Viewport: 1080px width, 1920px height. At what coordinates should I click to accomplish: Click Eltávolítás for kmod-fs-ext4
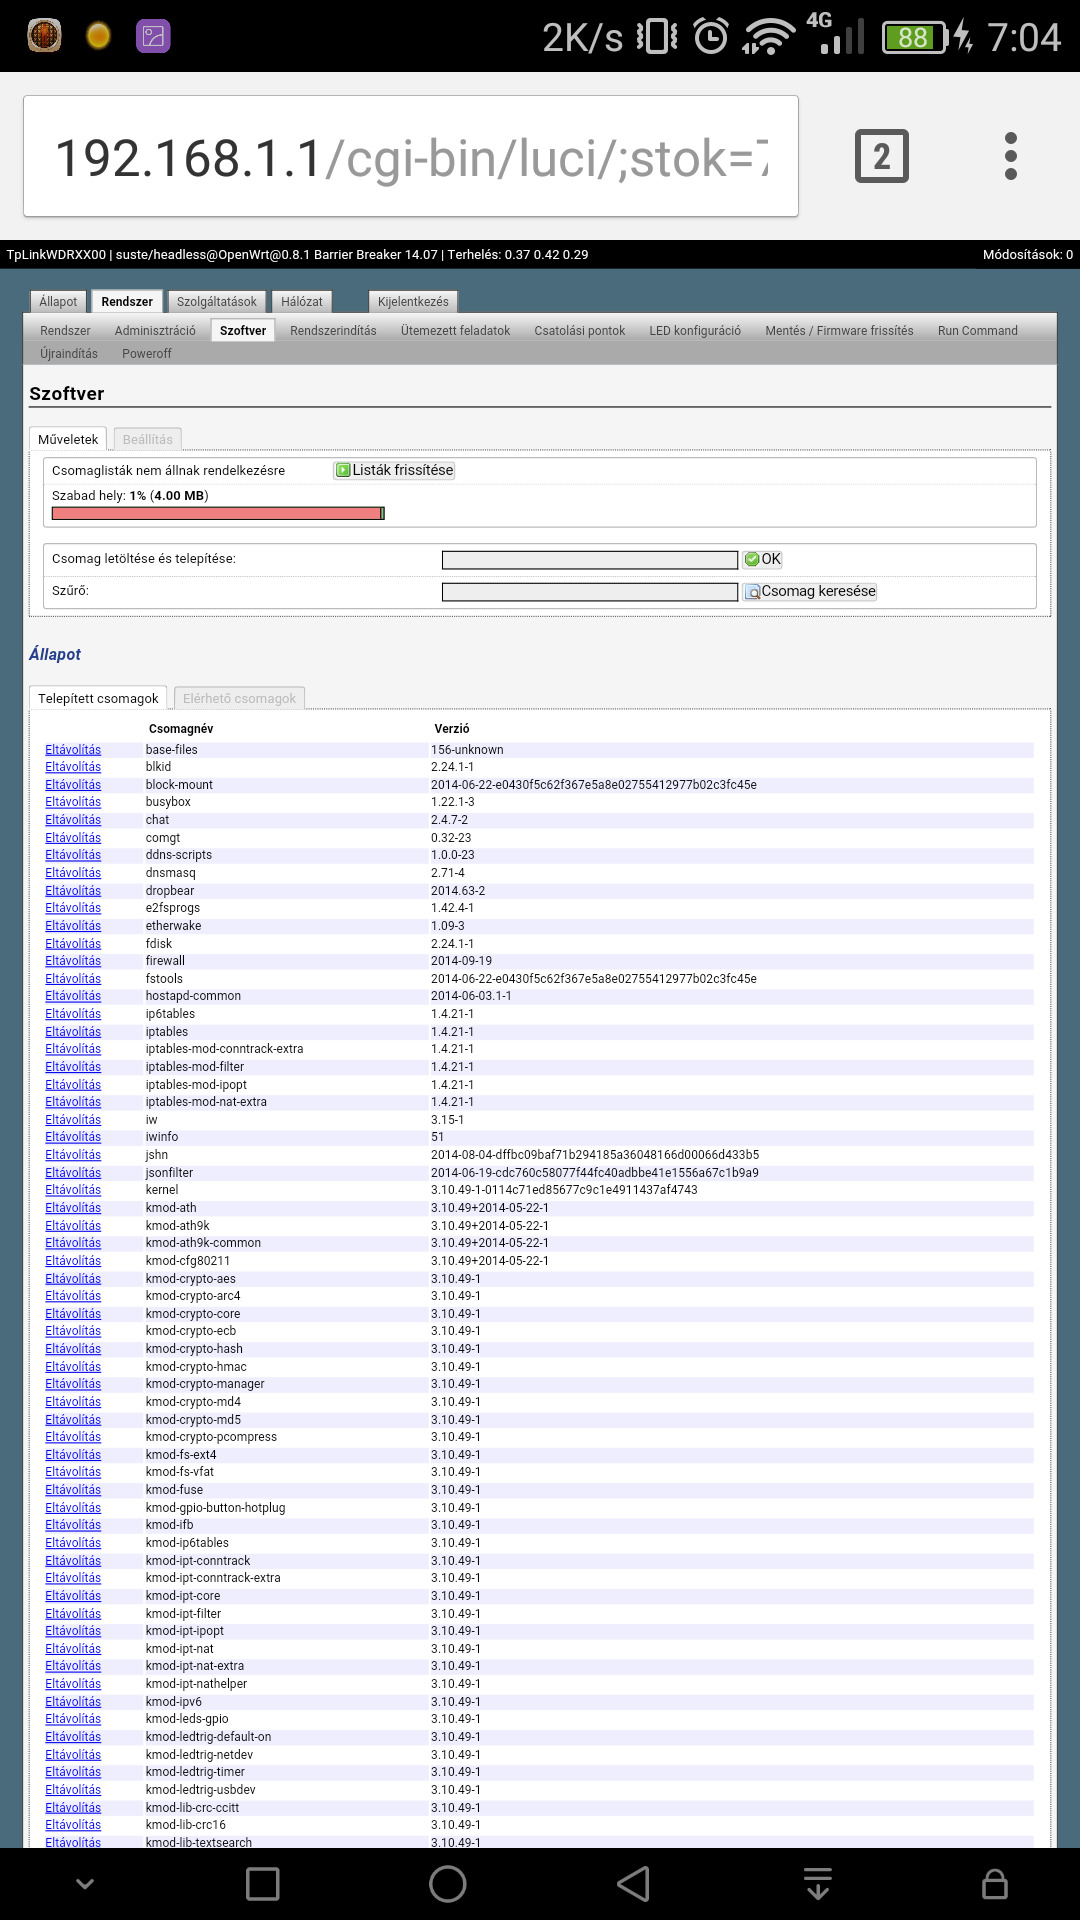coord(73,1455)
